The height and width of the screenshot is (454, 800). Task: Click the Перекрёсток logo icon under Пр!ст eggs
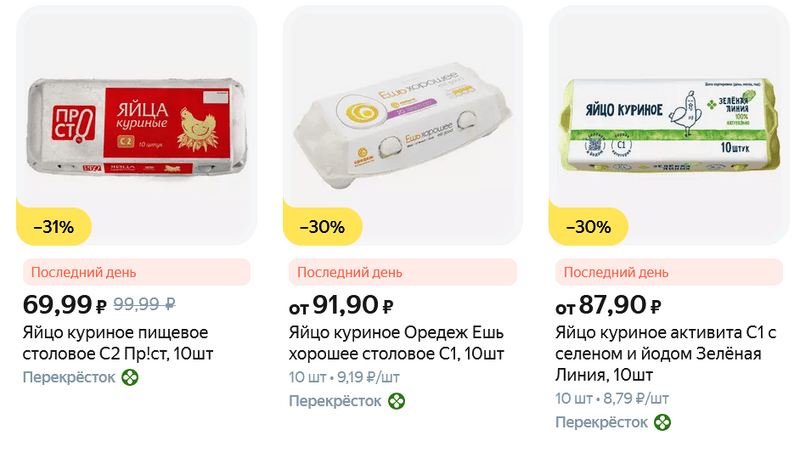pyautogui.click(x=129, y=377)
